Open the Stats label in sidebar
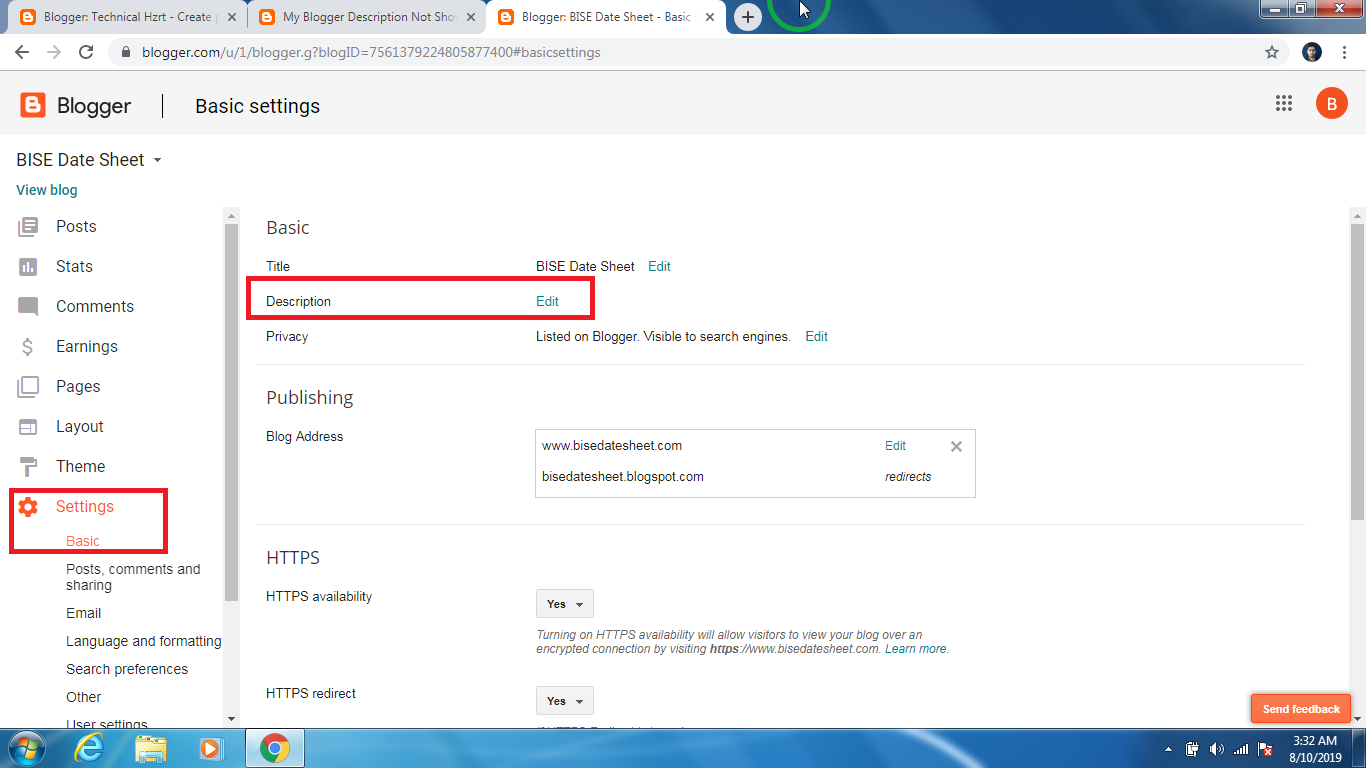Image resolution: width=1366 pixels, height=768 pixels. tap(74, 267)
